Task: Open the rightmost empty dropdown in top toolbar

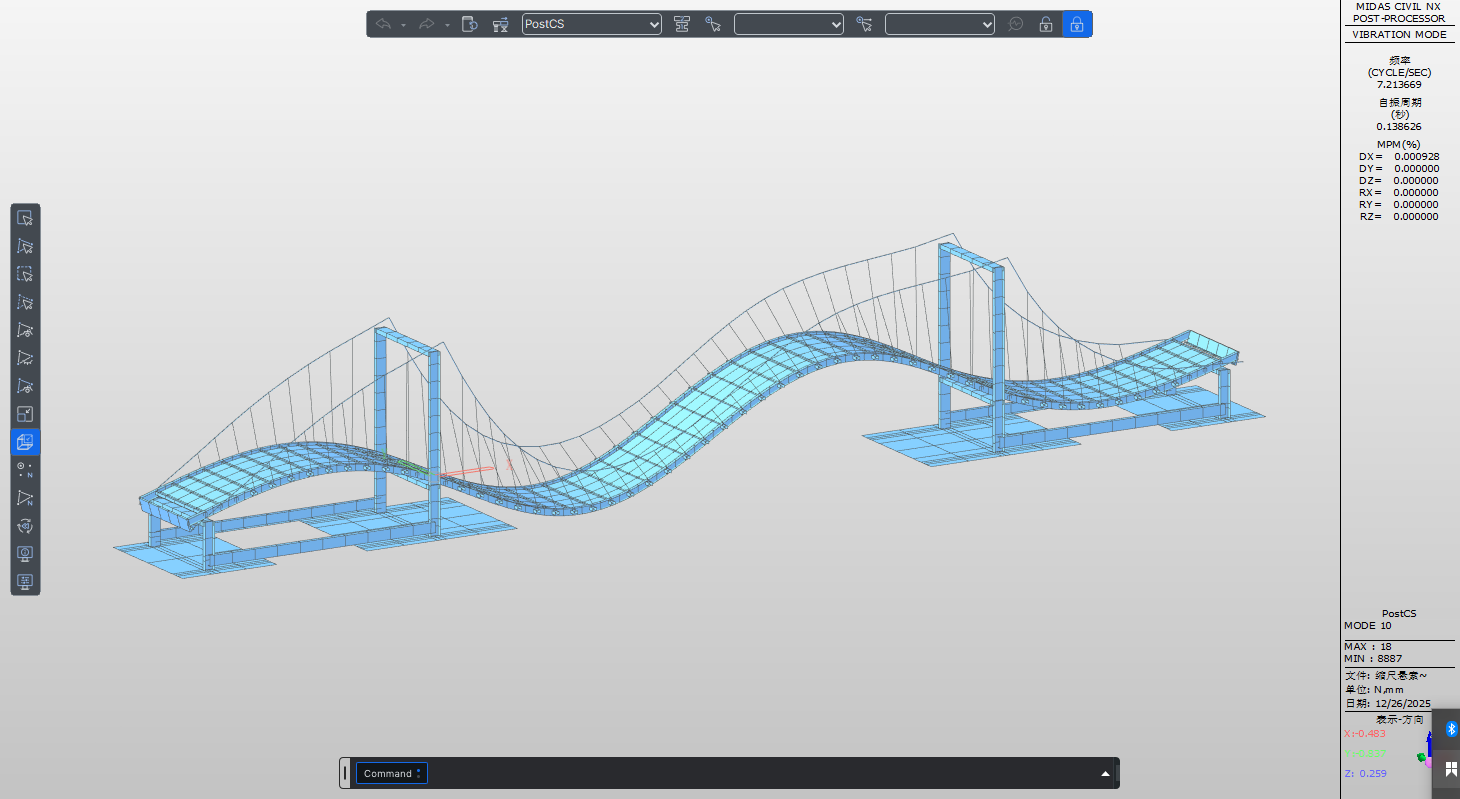Action: tap(939, 24)
